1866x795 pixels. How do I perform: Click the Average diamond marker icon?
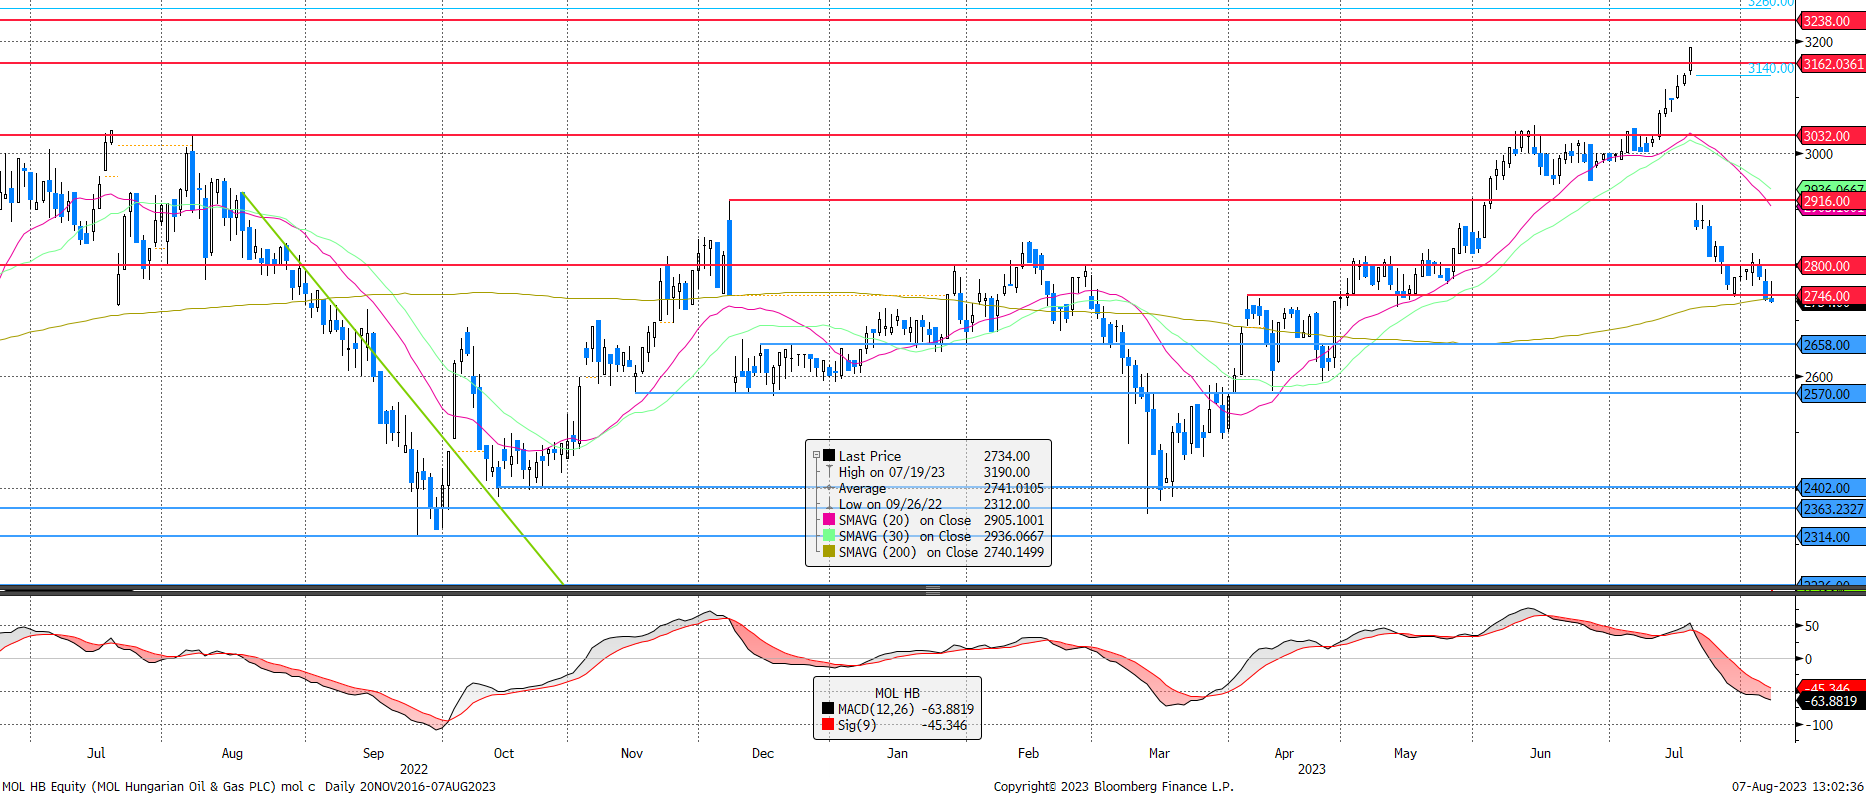pos(829,488)
